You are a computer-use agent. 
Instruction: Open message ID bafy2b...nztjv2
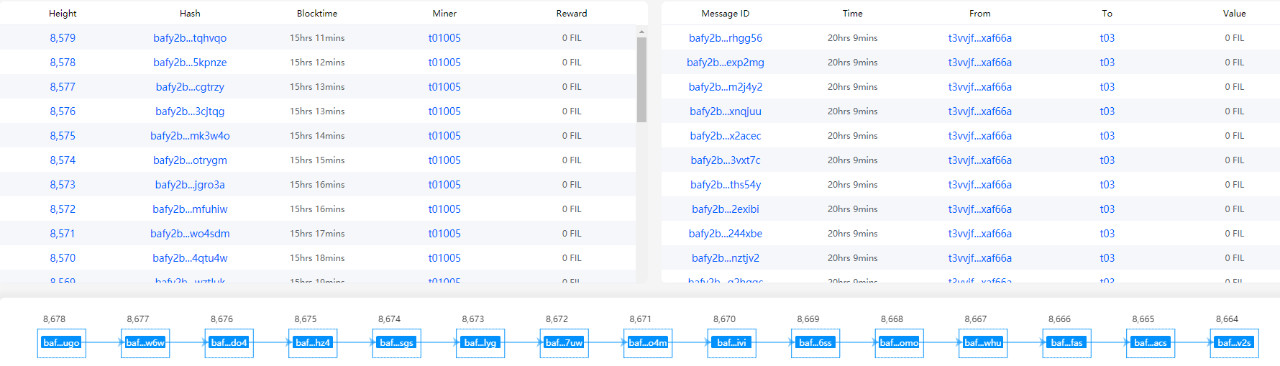tap(726, 258)
